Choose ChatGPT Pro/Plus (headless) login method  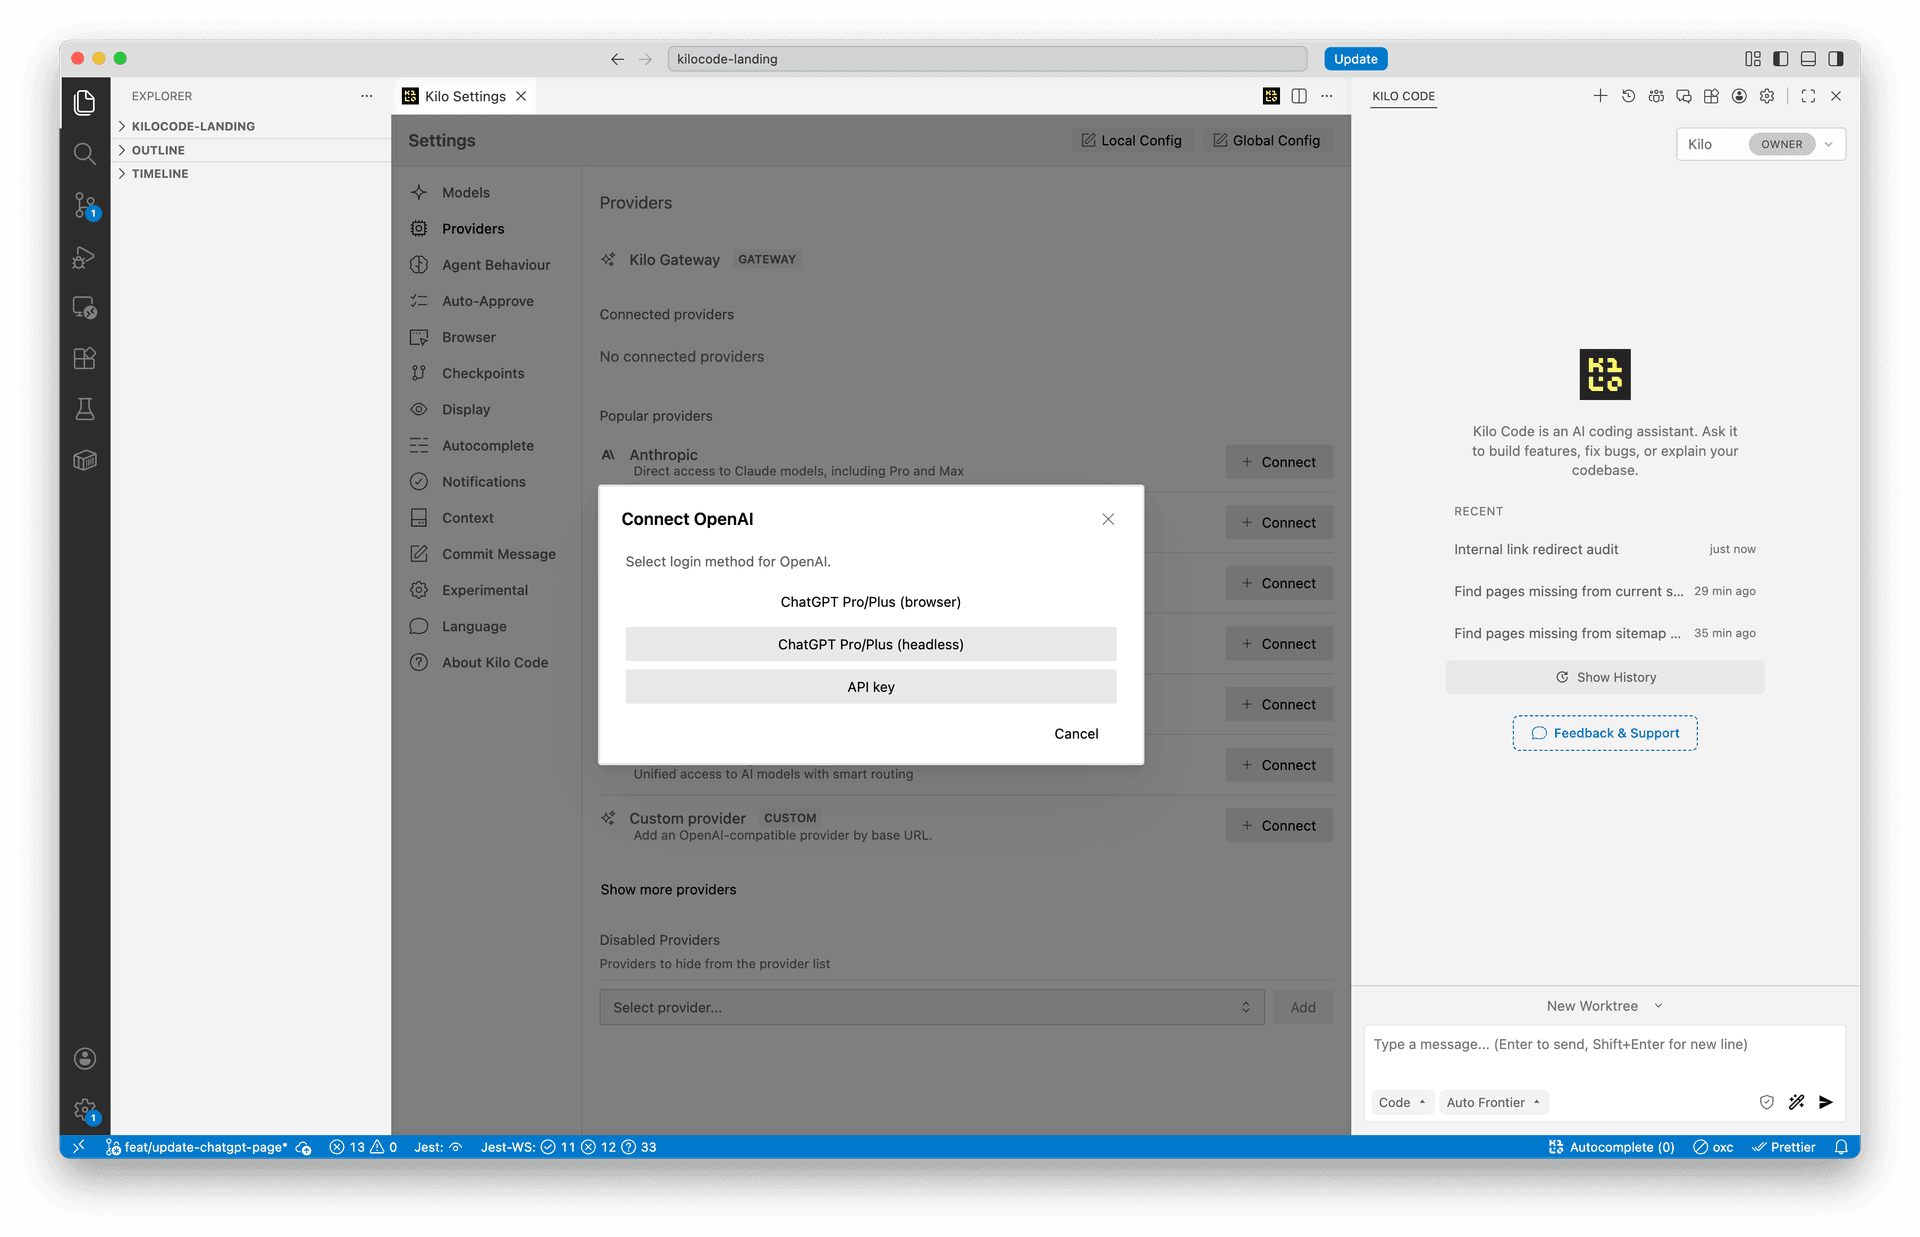(870, 644)
